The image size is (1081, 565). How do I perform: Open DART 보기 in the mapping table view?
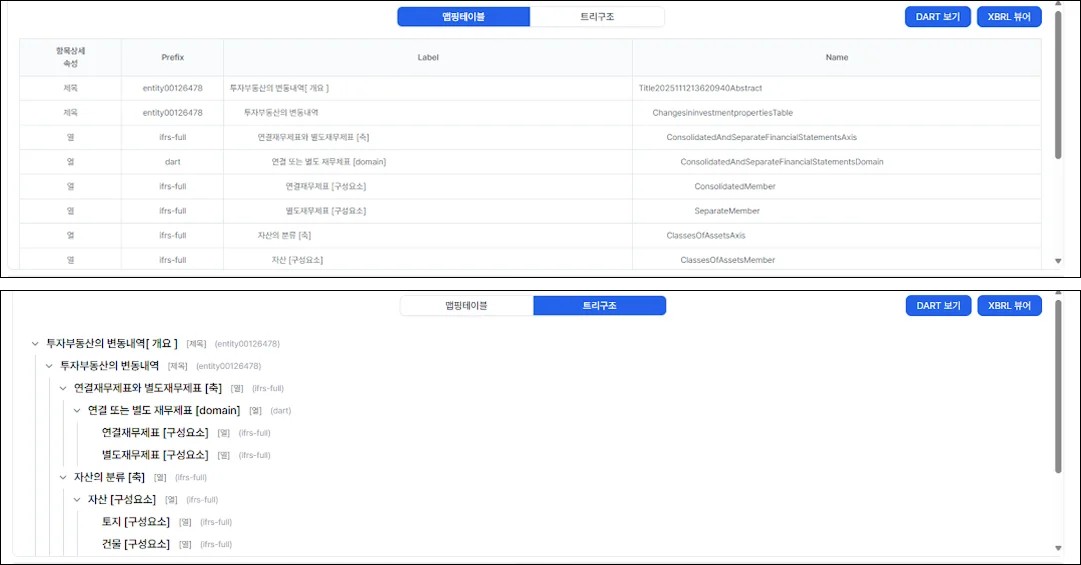938,17
